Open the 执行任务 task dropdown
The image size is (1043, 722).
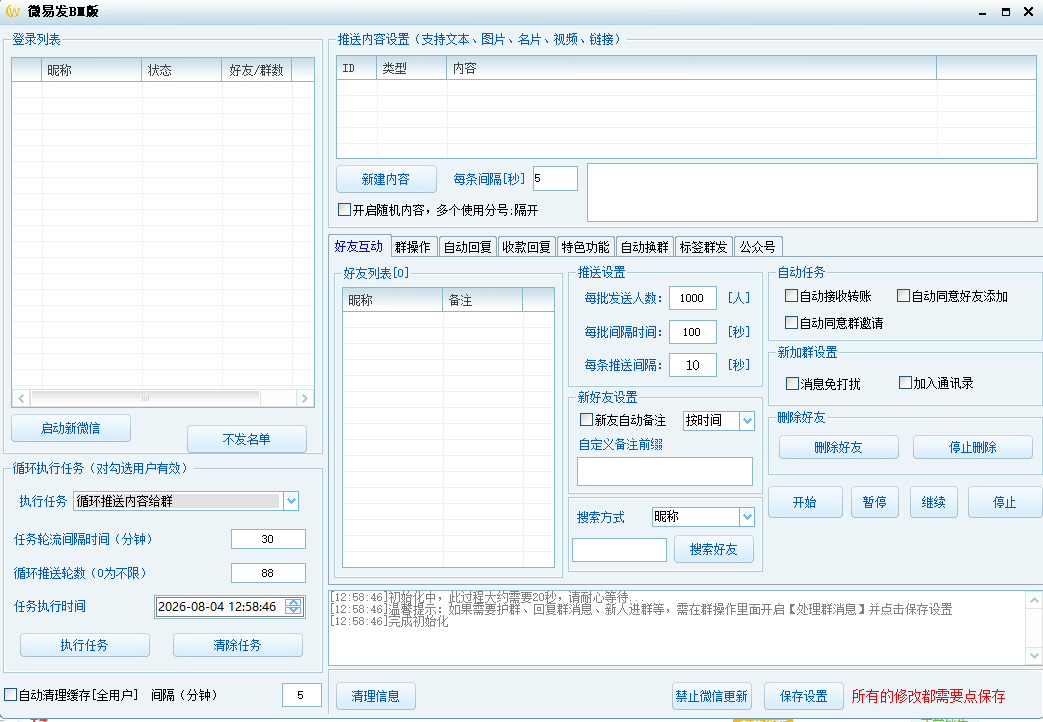coord(291,501)
